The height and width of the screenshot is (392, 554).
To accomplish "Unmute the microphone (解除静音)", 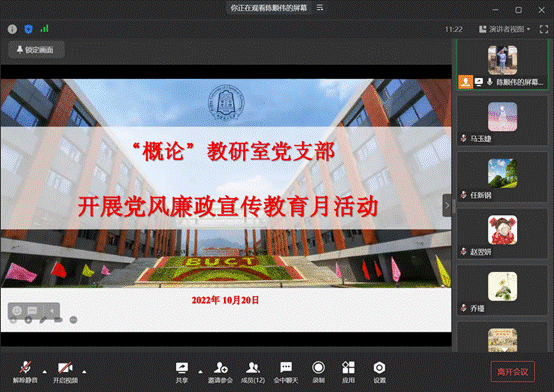I will pos(25,372).
